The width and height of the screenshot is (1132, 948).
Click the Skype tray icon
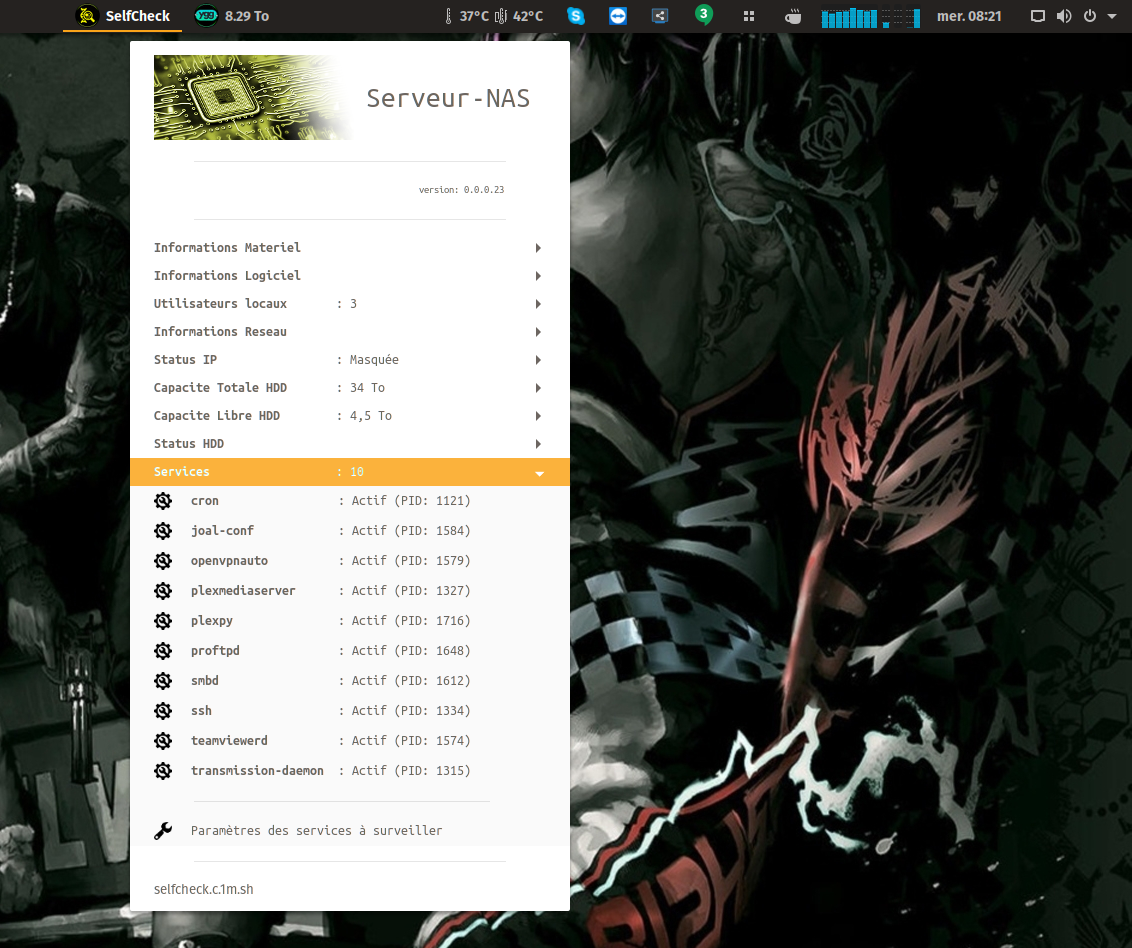(x=576, y=16)
